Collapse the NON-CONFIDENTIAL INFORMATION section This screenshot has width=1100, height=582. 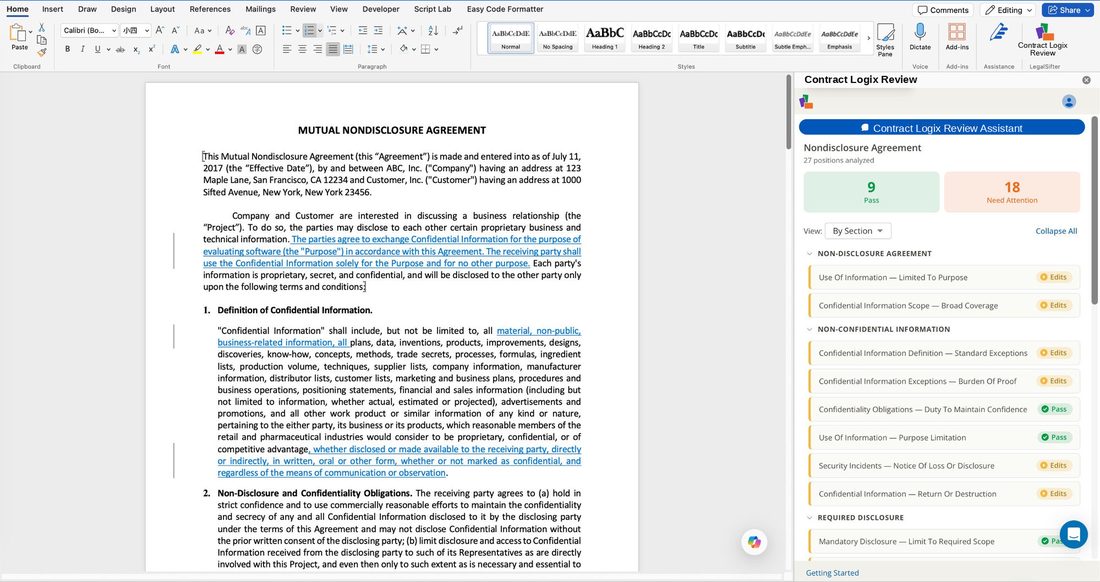point(810,330)
